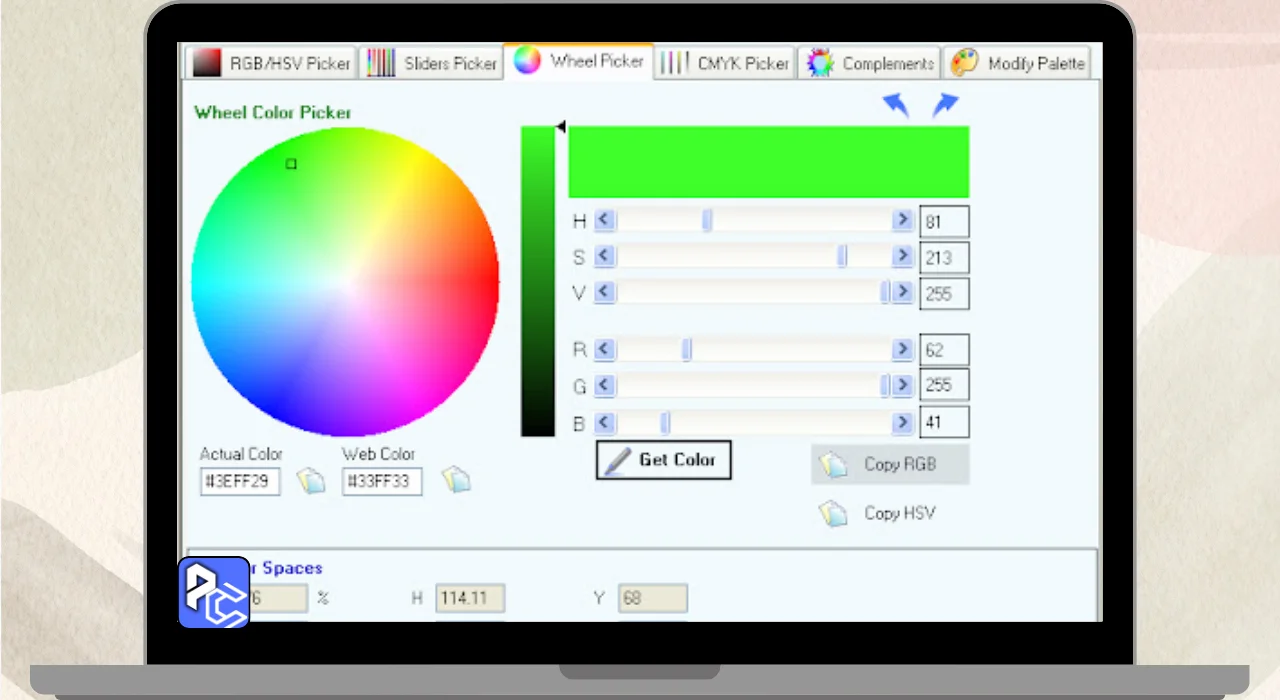Click the R value field showing 62
This screenshot has width=1280, height=700.
pos(944,350)
